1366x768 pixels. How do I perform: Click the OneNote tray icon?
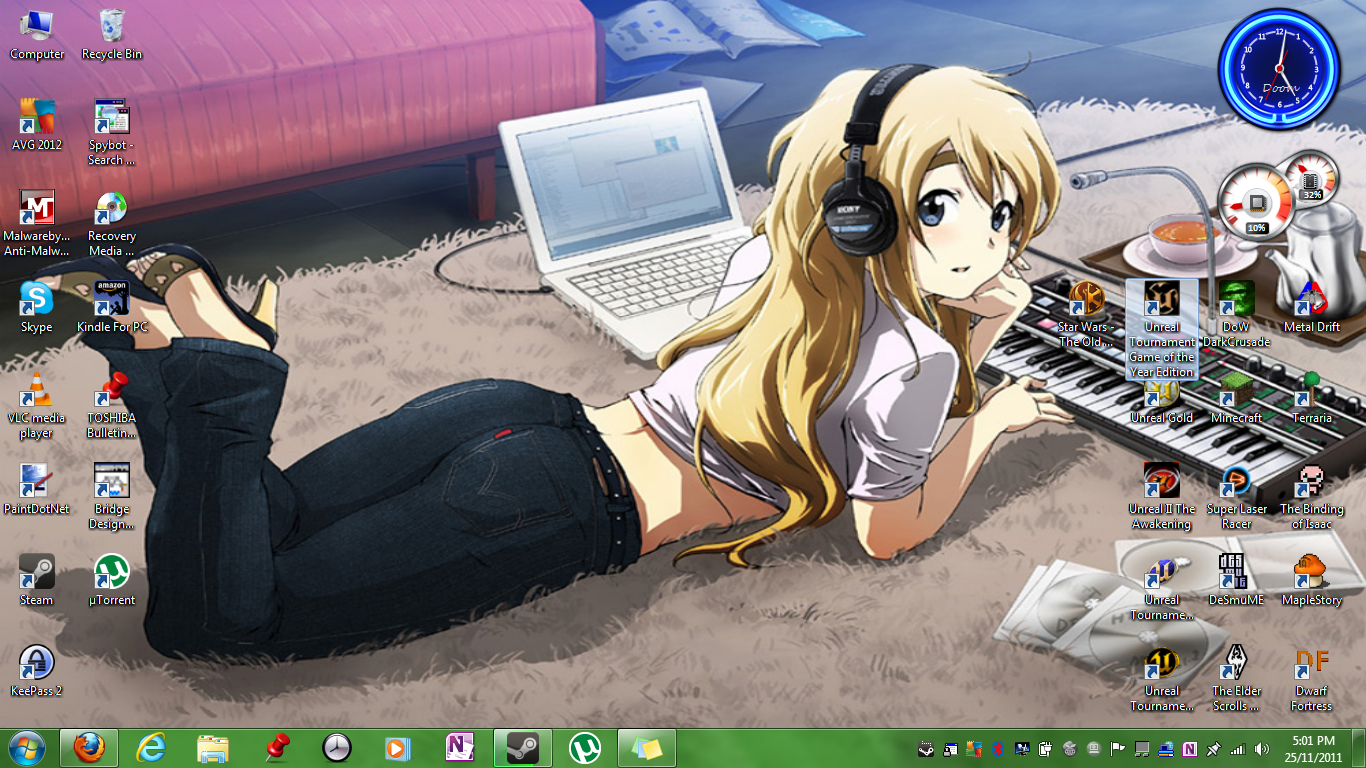click(1190, 749)
